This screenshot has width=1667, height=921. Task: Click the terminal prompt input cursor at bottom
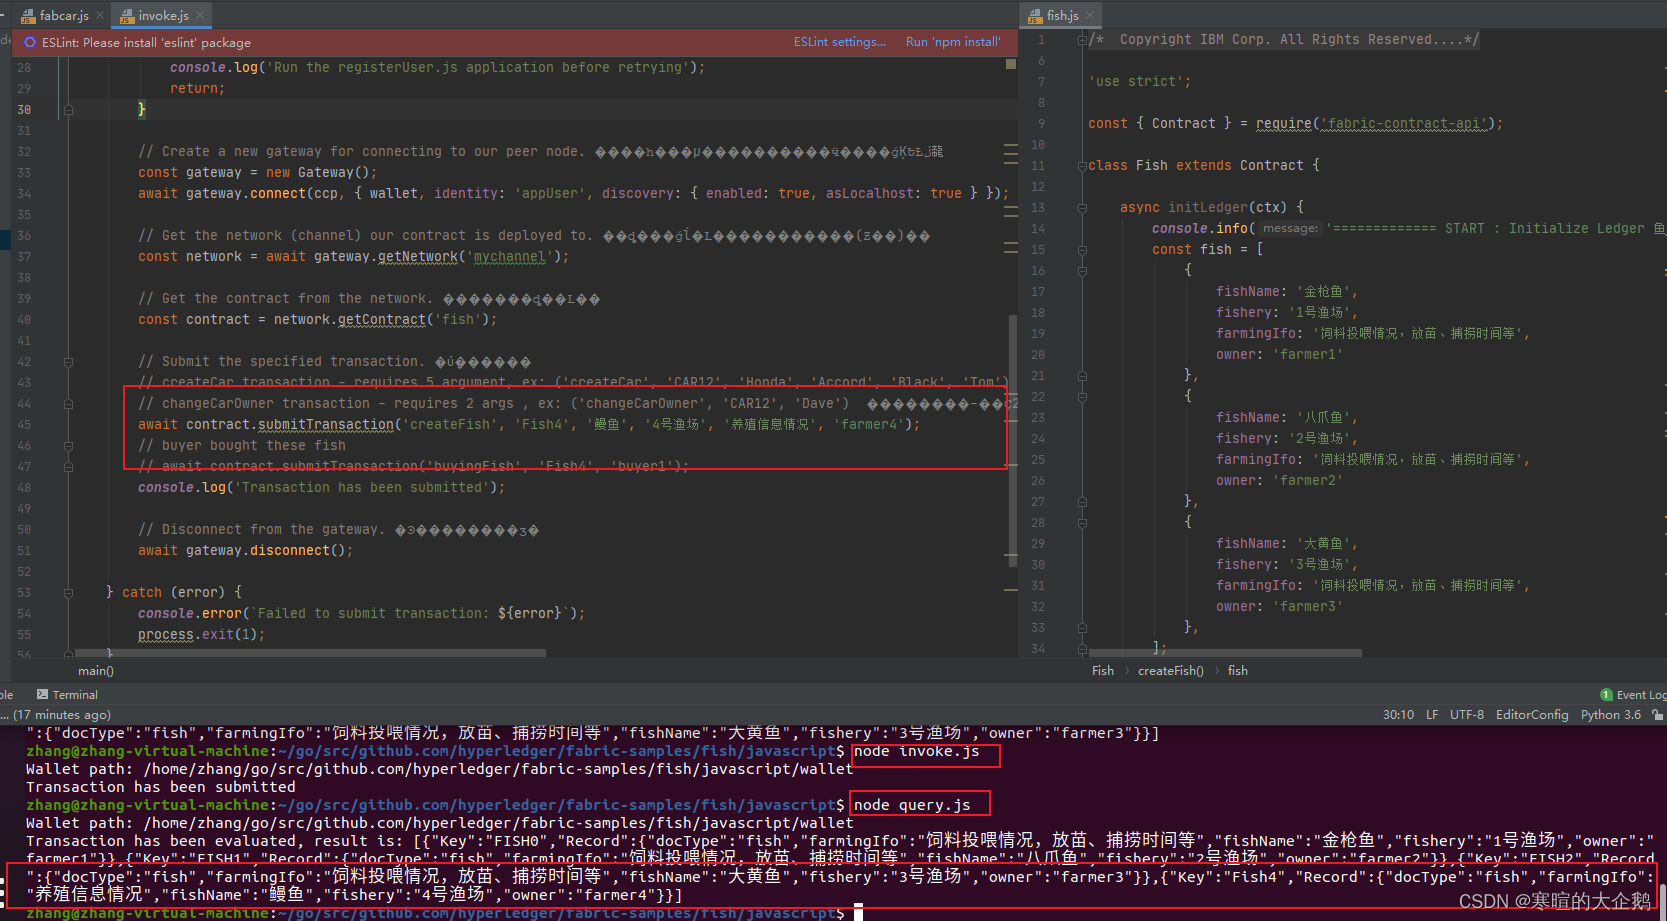858,912
